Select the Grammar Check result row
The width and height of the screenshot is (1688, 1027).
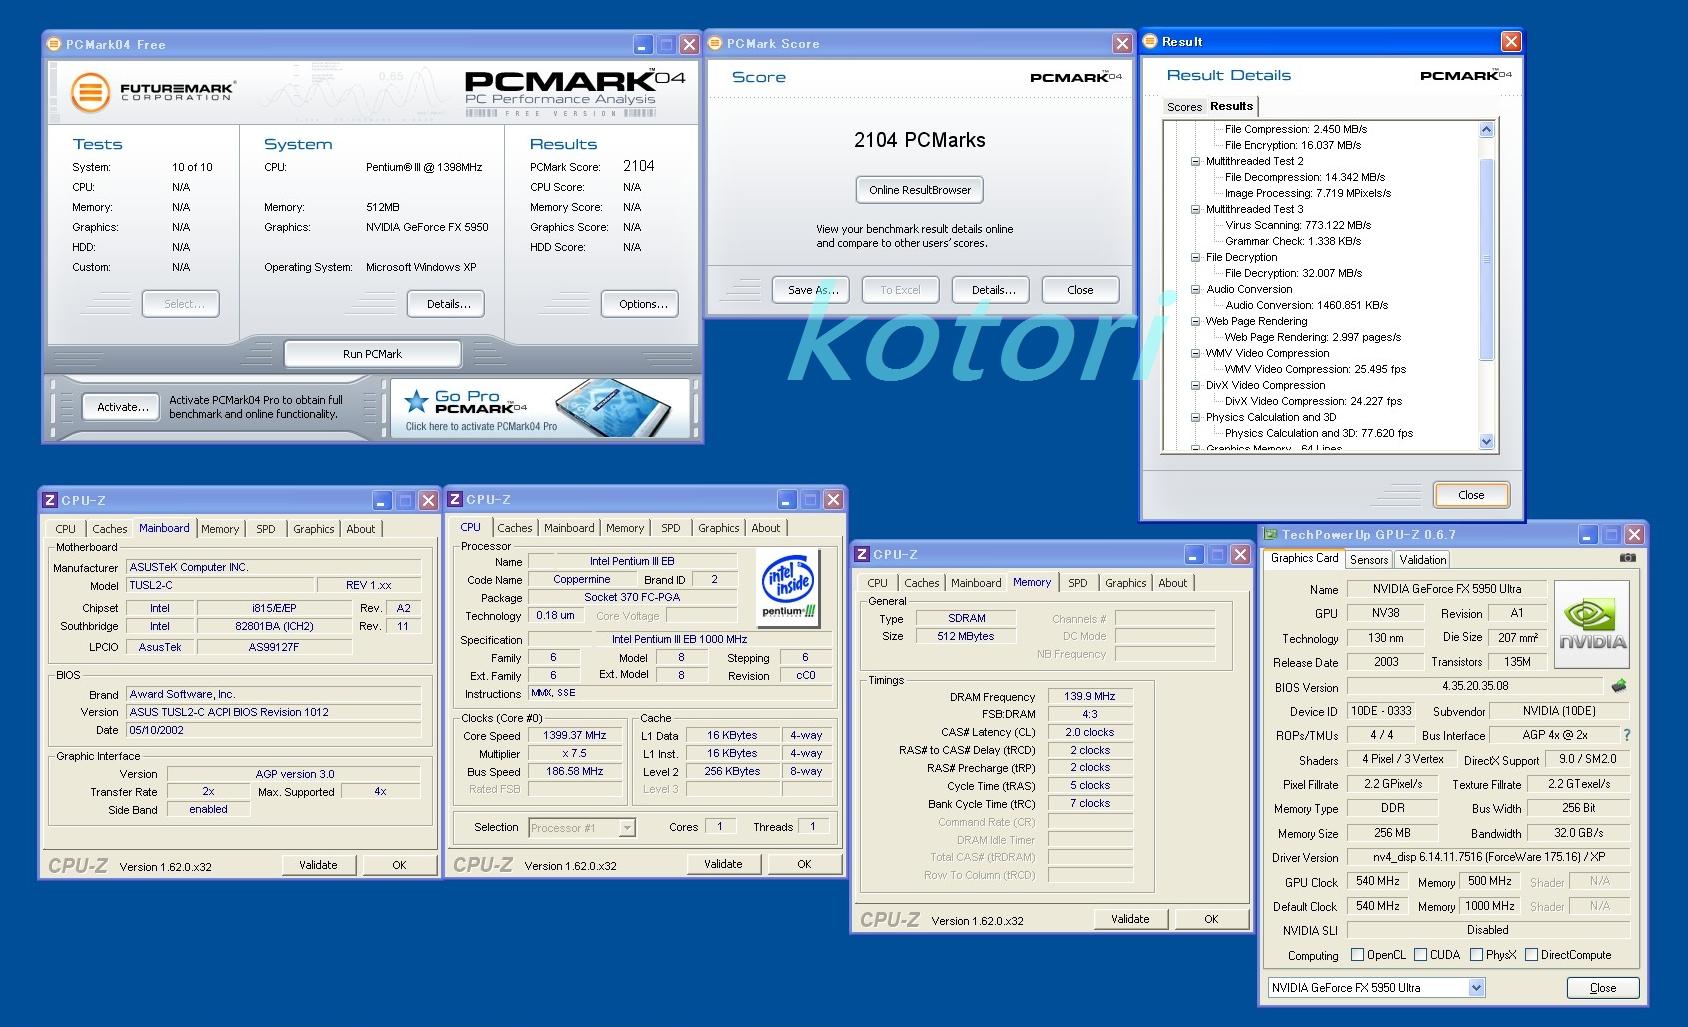(1293, 241)
